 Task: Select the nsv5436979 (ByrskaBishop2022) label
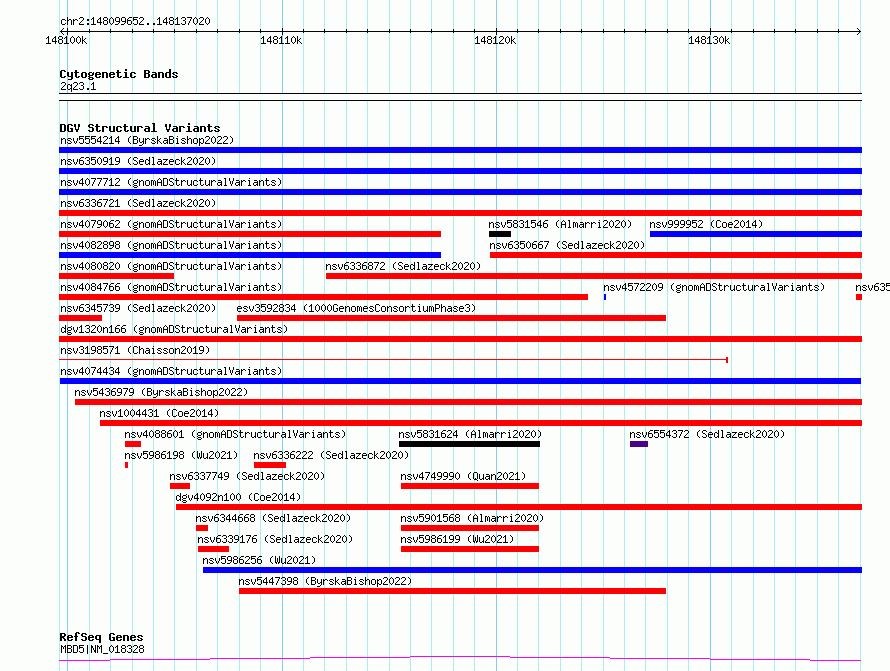click(161, 392)
